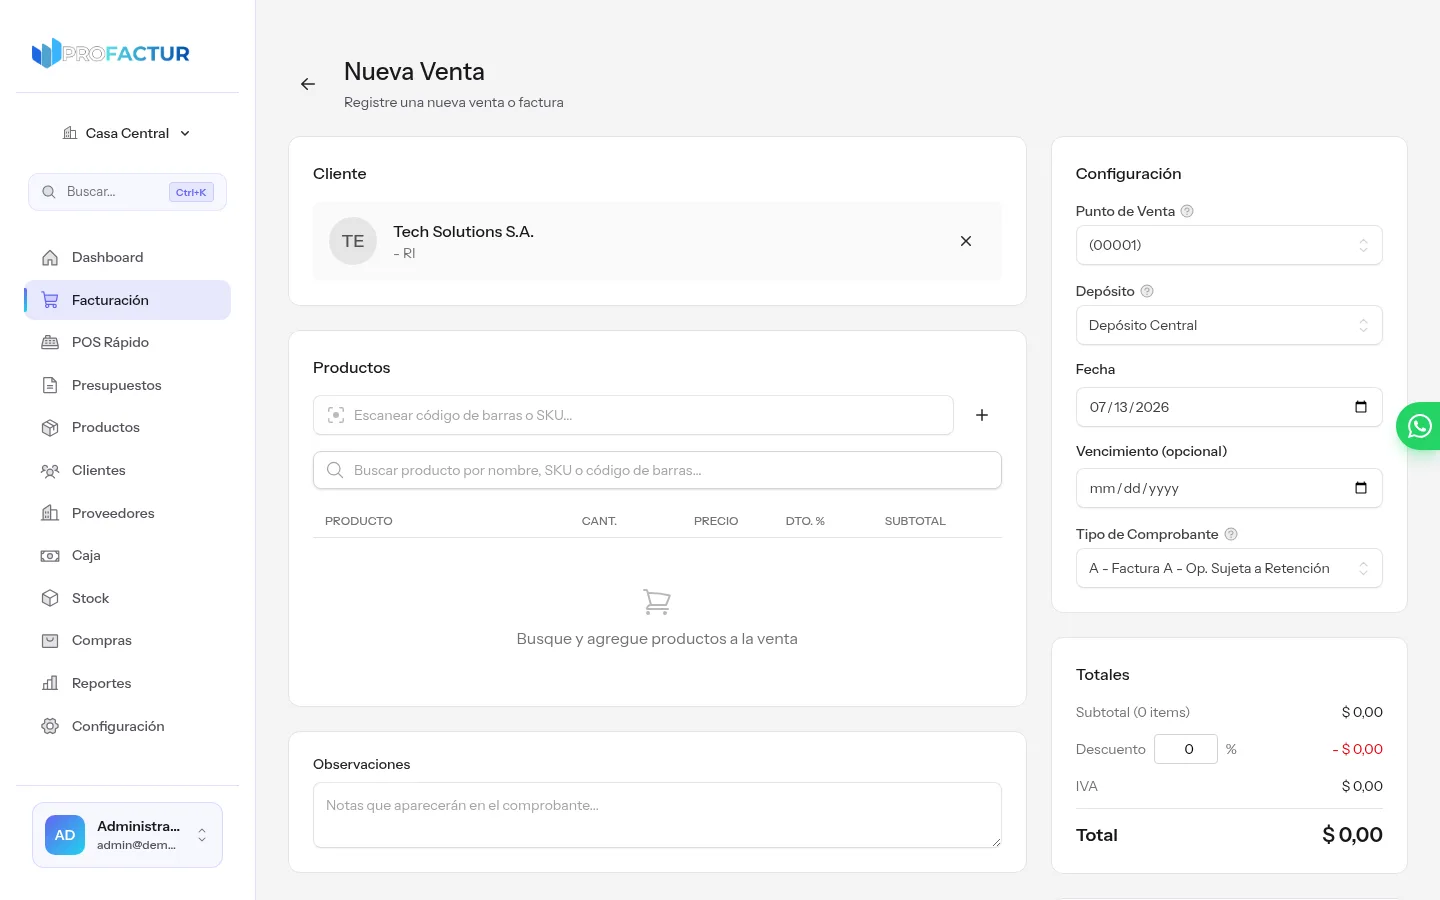Click the Escanear código de barras field

(x=633, y=415)
